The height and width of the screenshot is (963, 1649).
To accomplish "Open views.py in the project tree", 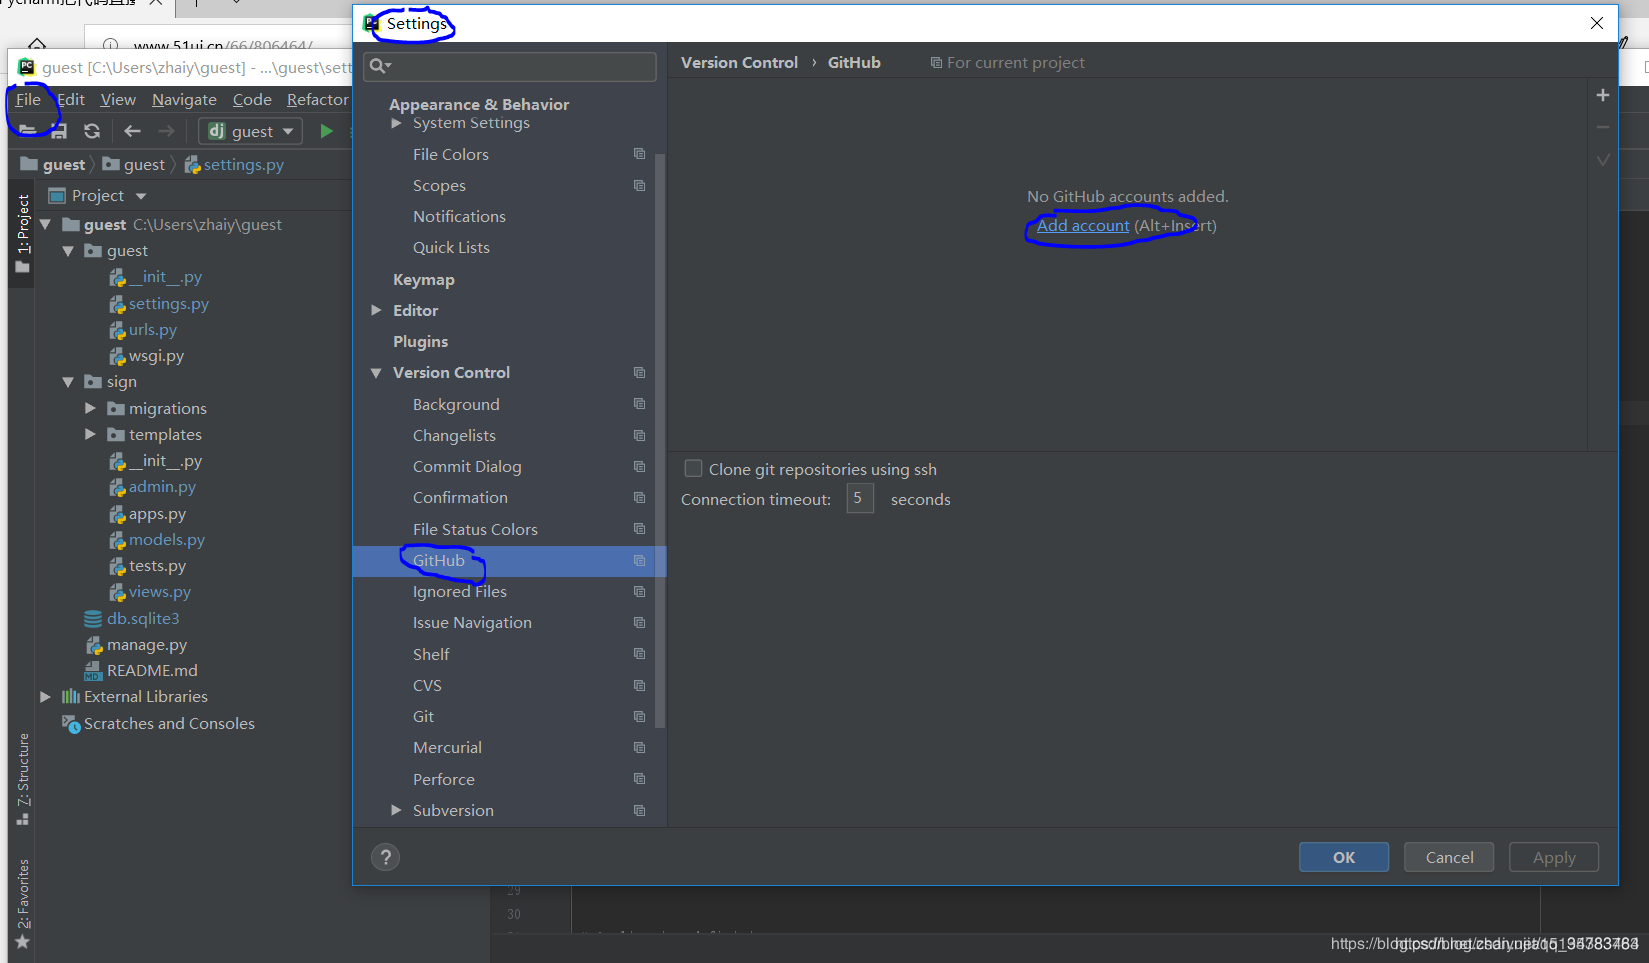I will tap(159, 591).
